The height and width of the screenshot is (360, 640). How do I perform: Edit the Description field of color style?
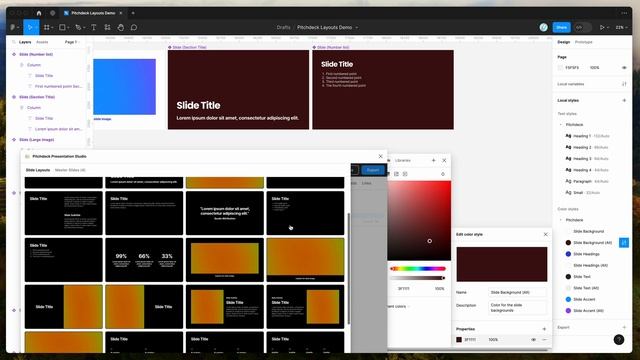click(x=517, y=308)
